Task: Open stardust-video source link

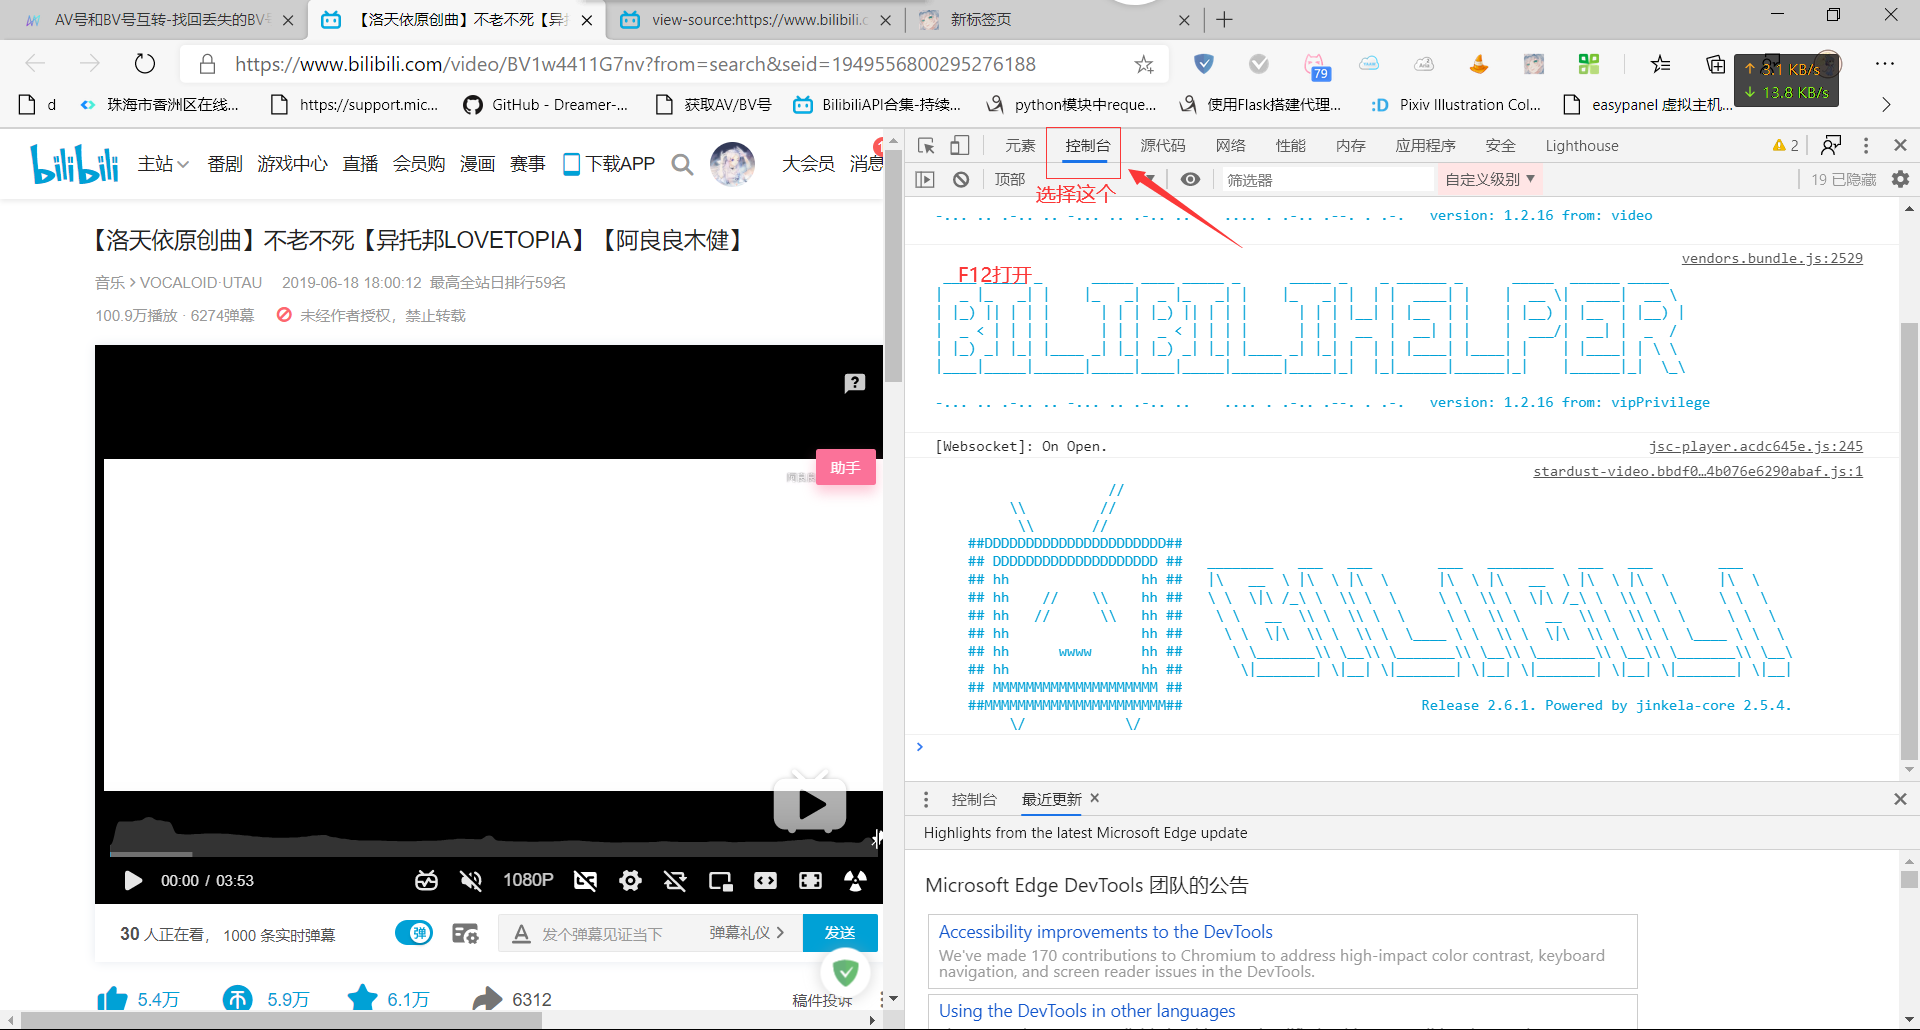Action: pos(1698,471)
